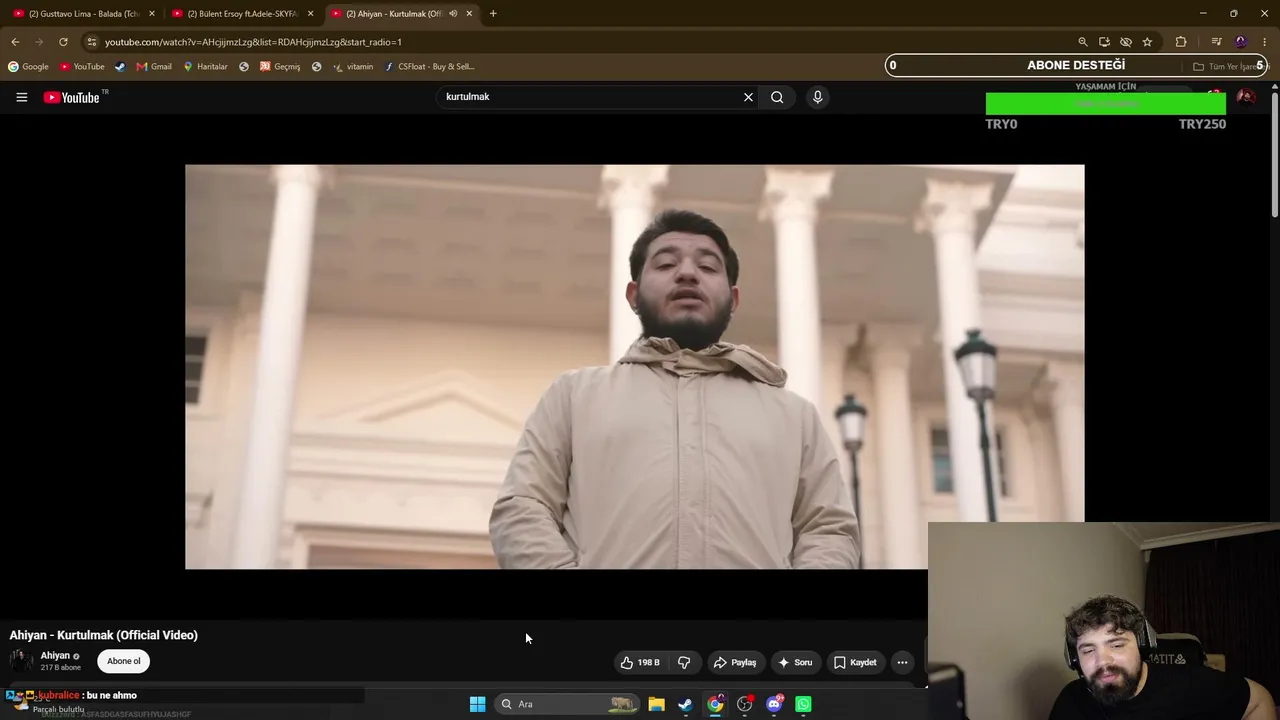Screen dimensions: 1280x720
Task: Like the Ahiyan Kurtulmak video
Action: coord(640,662)
